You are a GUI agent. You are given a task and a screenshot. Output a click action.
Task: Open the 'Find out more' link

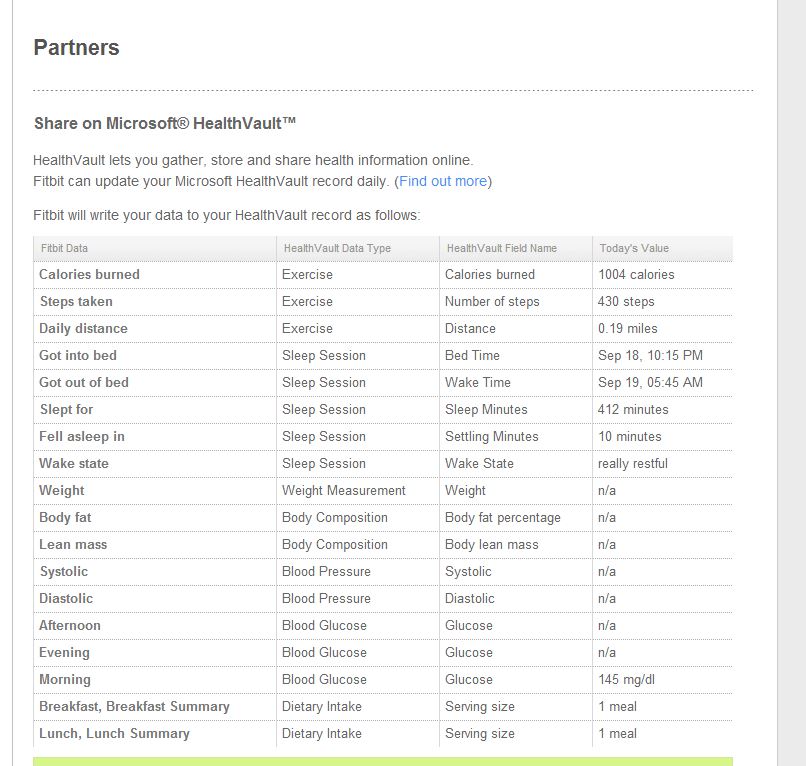(443, 181)
